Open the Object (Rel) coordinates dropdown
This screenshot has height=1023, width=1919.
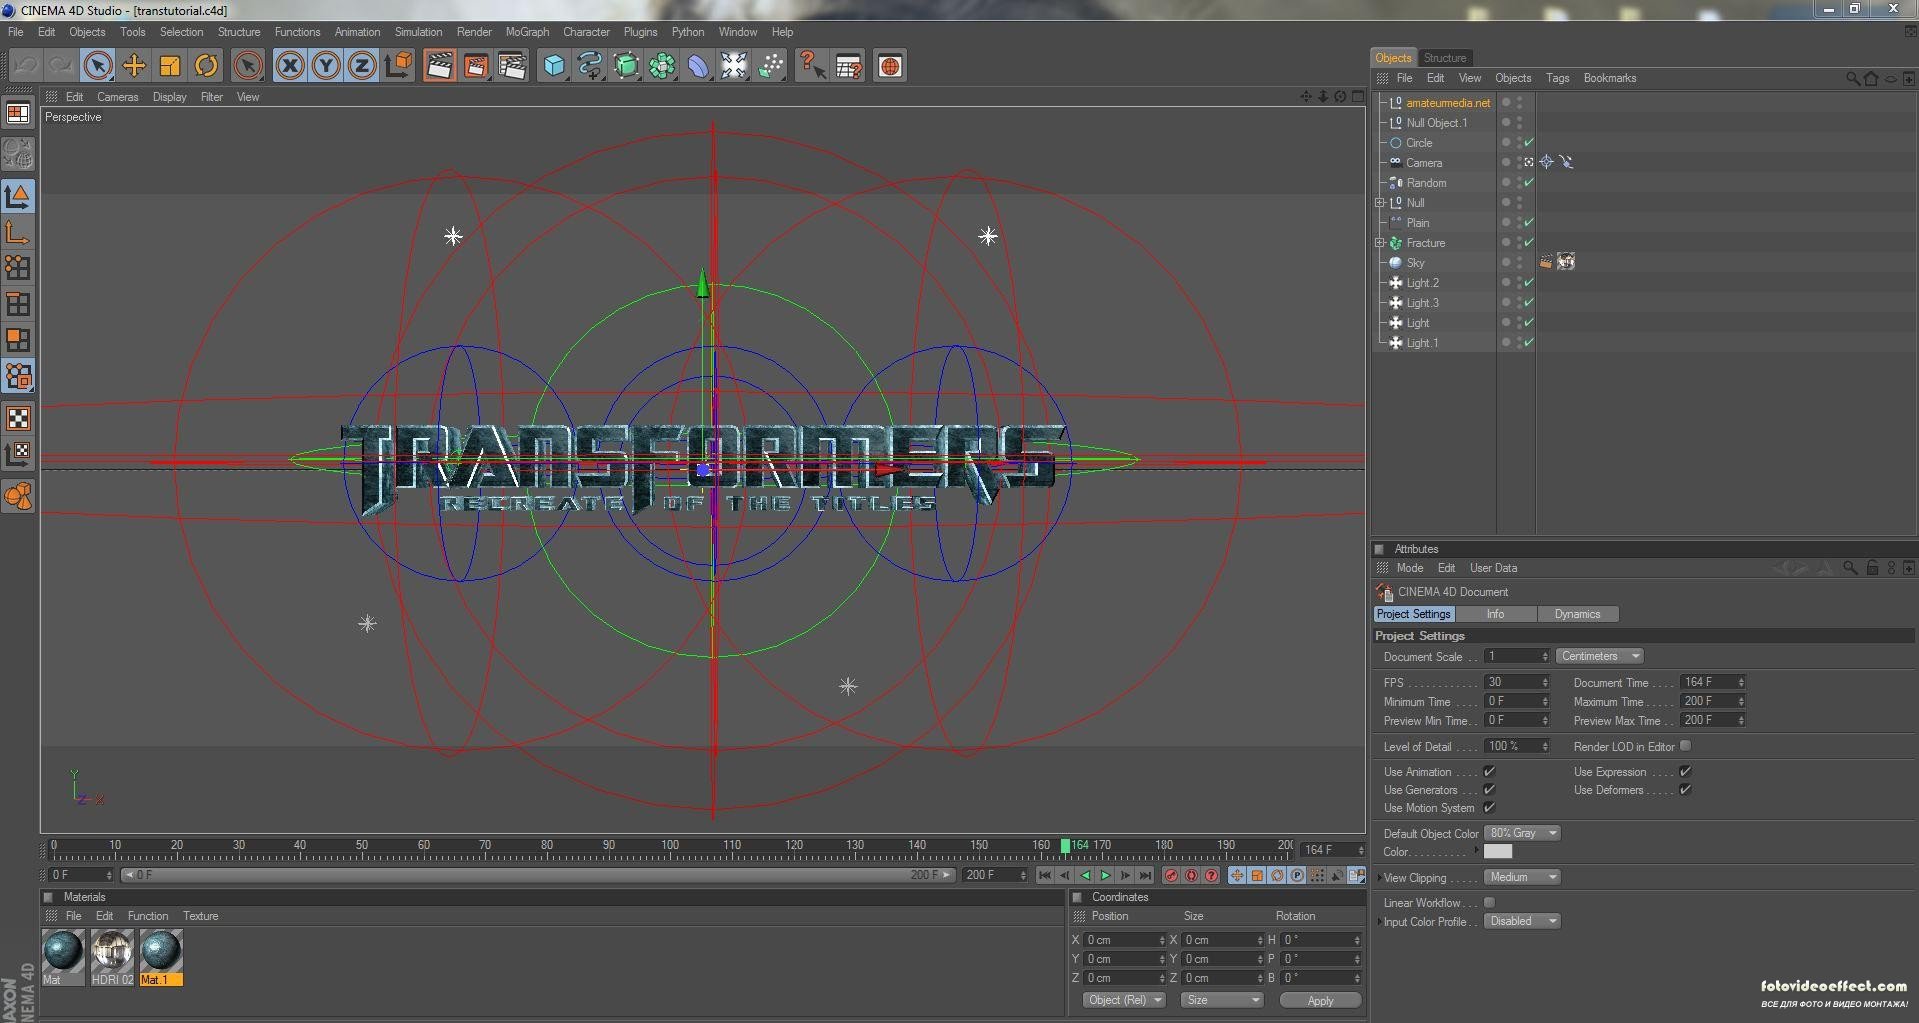[1124, 1000]
